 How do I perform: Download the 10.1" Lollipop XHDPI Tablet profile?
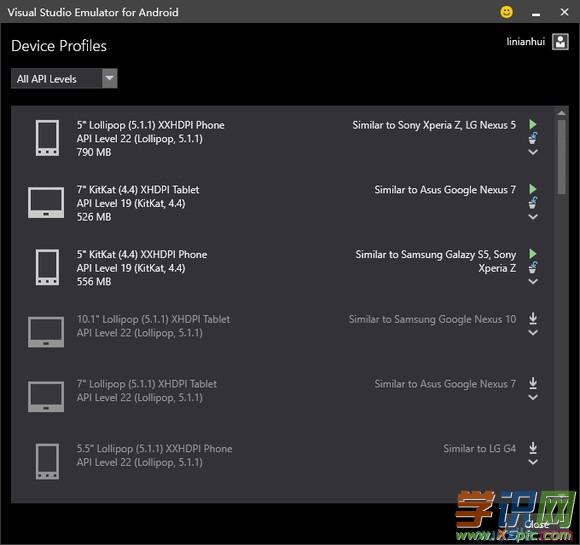click(x=533, y=318)
